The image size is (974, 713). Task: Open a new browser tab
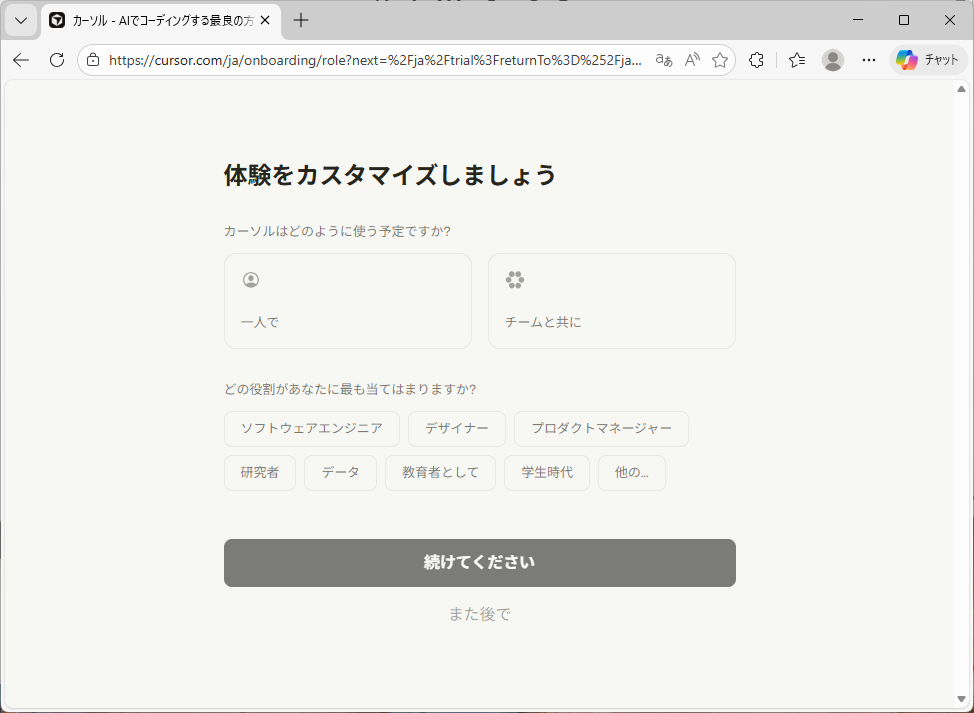click(301, 20)
